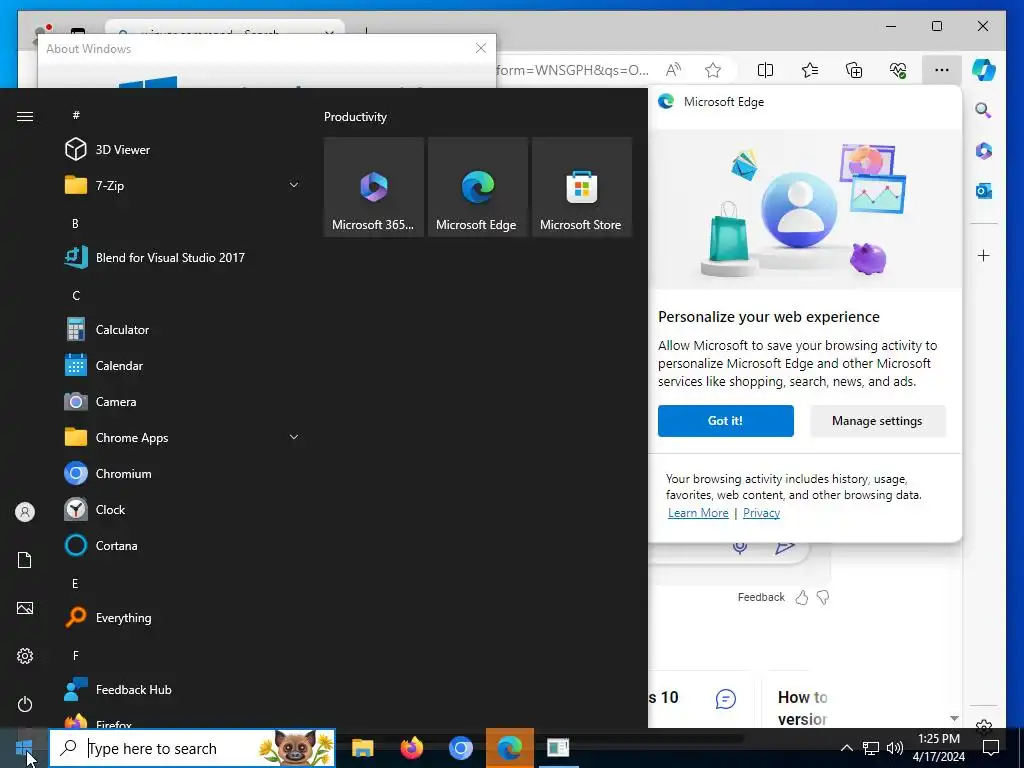This screenshot has height=768, width=1024.
Task: Click the Manage settings button
Action: click(x=877, y=421)
